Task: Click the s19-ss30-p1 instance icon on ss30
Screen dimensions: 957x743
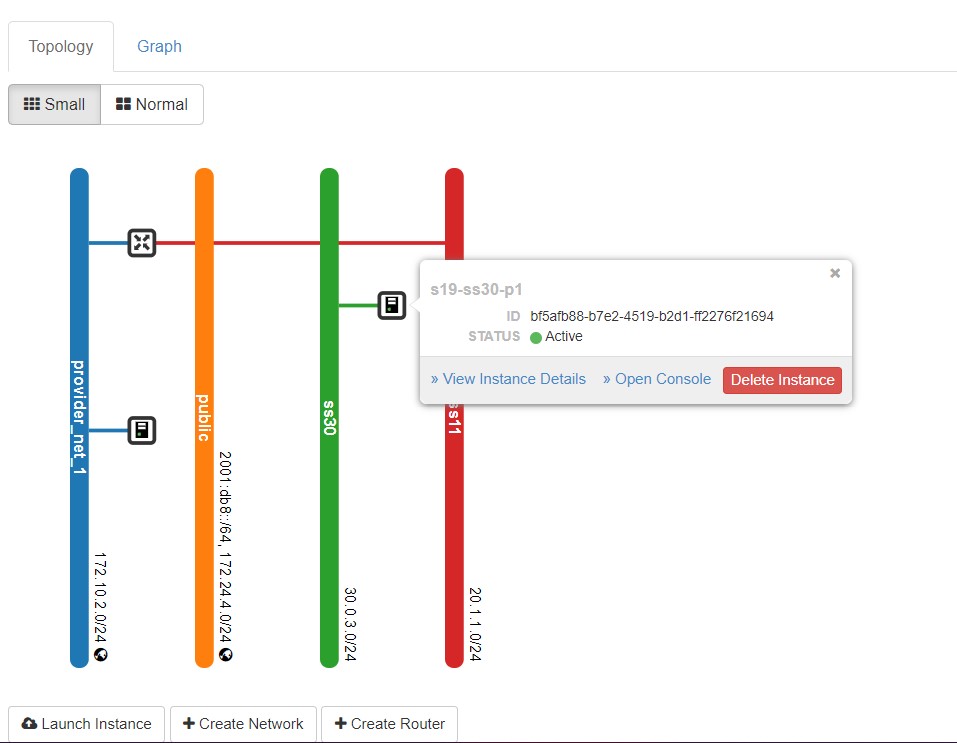Action: [x=392, y=305]
